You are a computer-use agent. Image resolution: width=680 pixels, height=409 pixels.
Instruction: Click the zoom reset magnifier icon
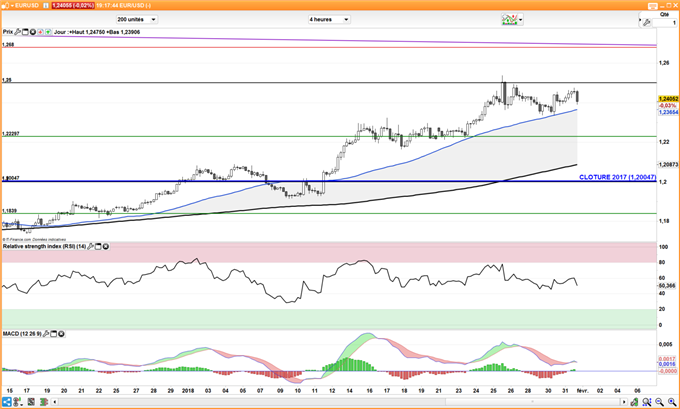[647, 402]
